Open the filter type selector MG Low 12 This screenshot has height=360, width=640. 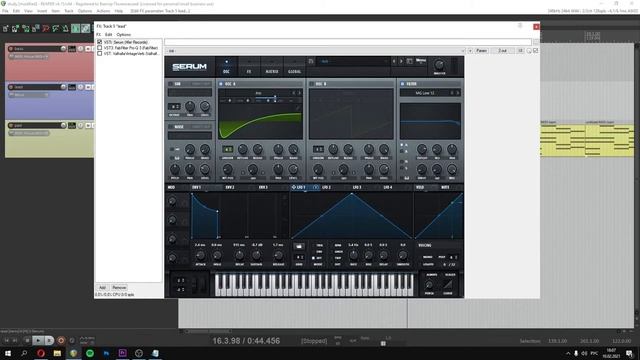coord(425,93)
